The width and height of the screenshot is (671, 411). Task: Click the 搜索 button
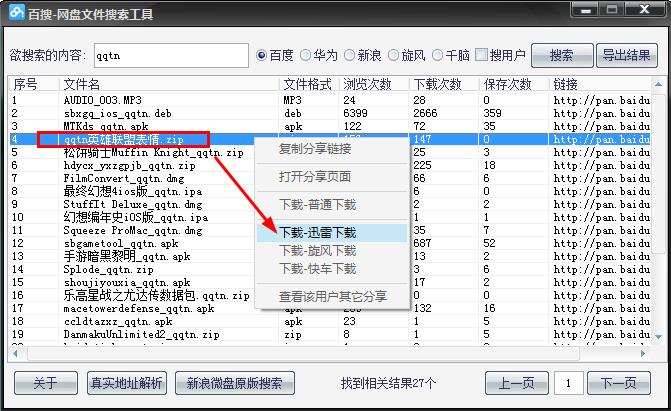[561, 55]
